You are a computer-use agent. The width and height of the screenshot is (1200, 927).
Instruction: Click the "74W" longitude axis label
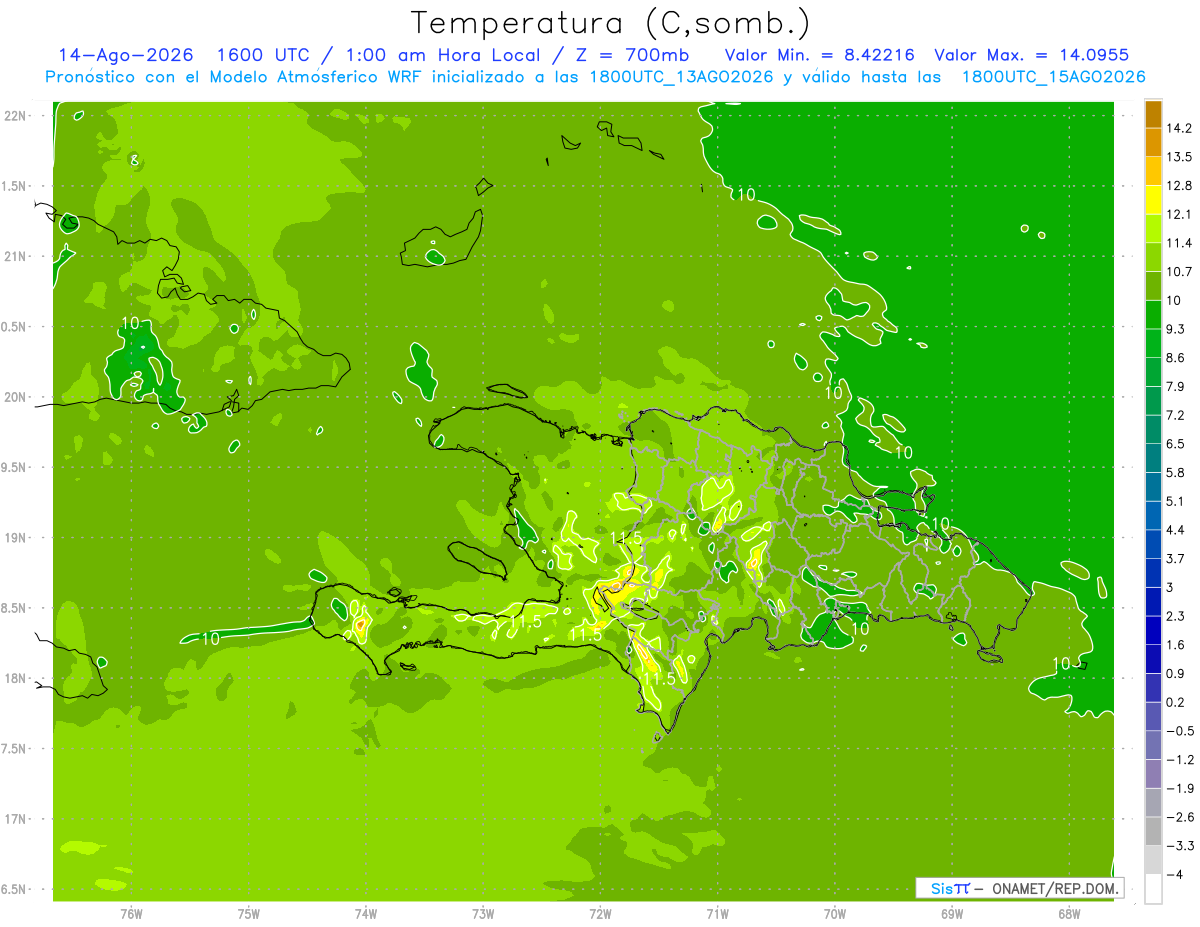(366, 914)
